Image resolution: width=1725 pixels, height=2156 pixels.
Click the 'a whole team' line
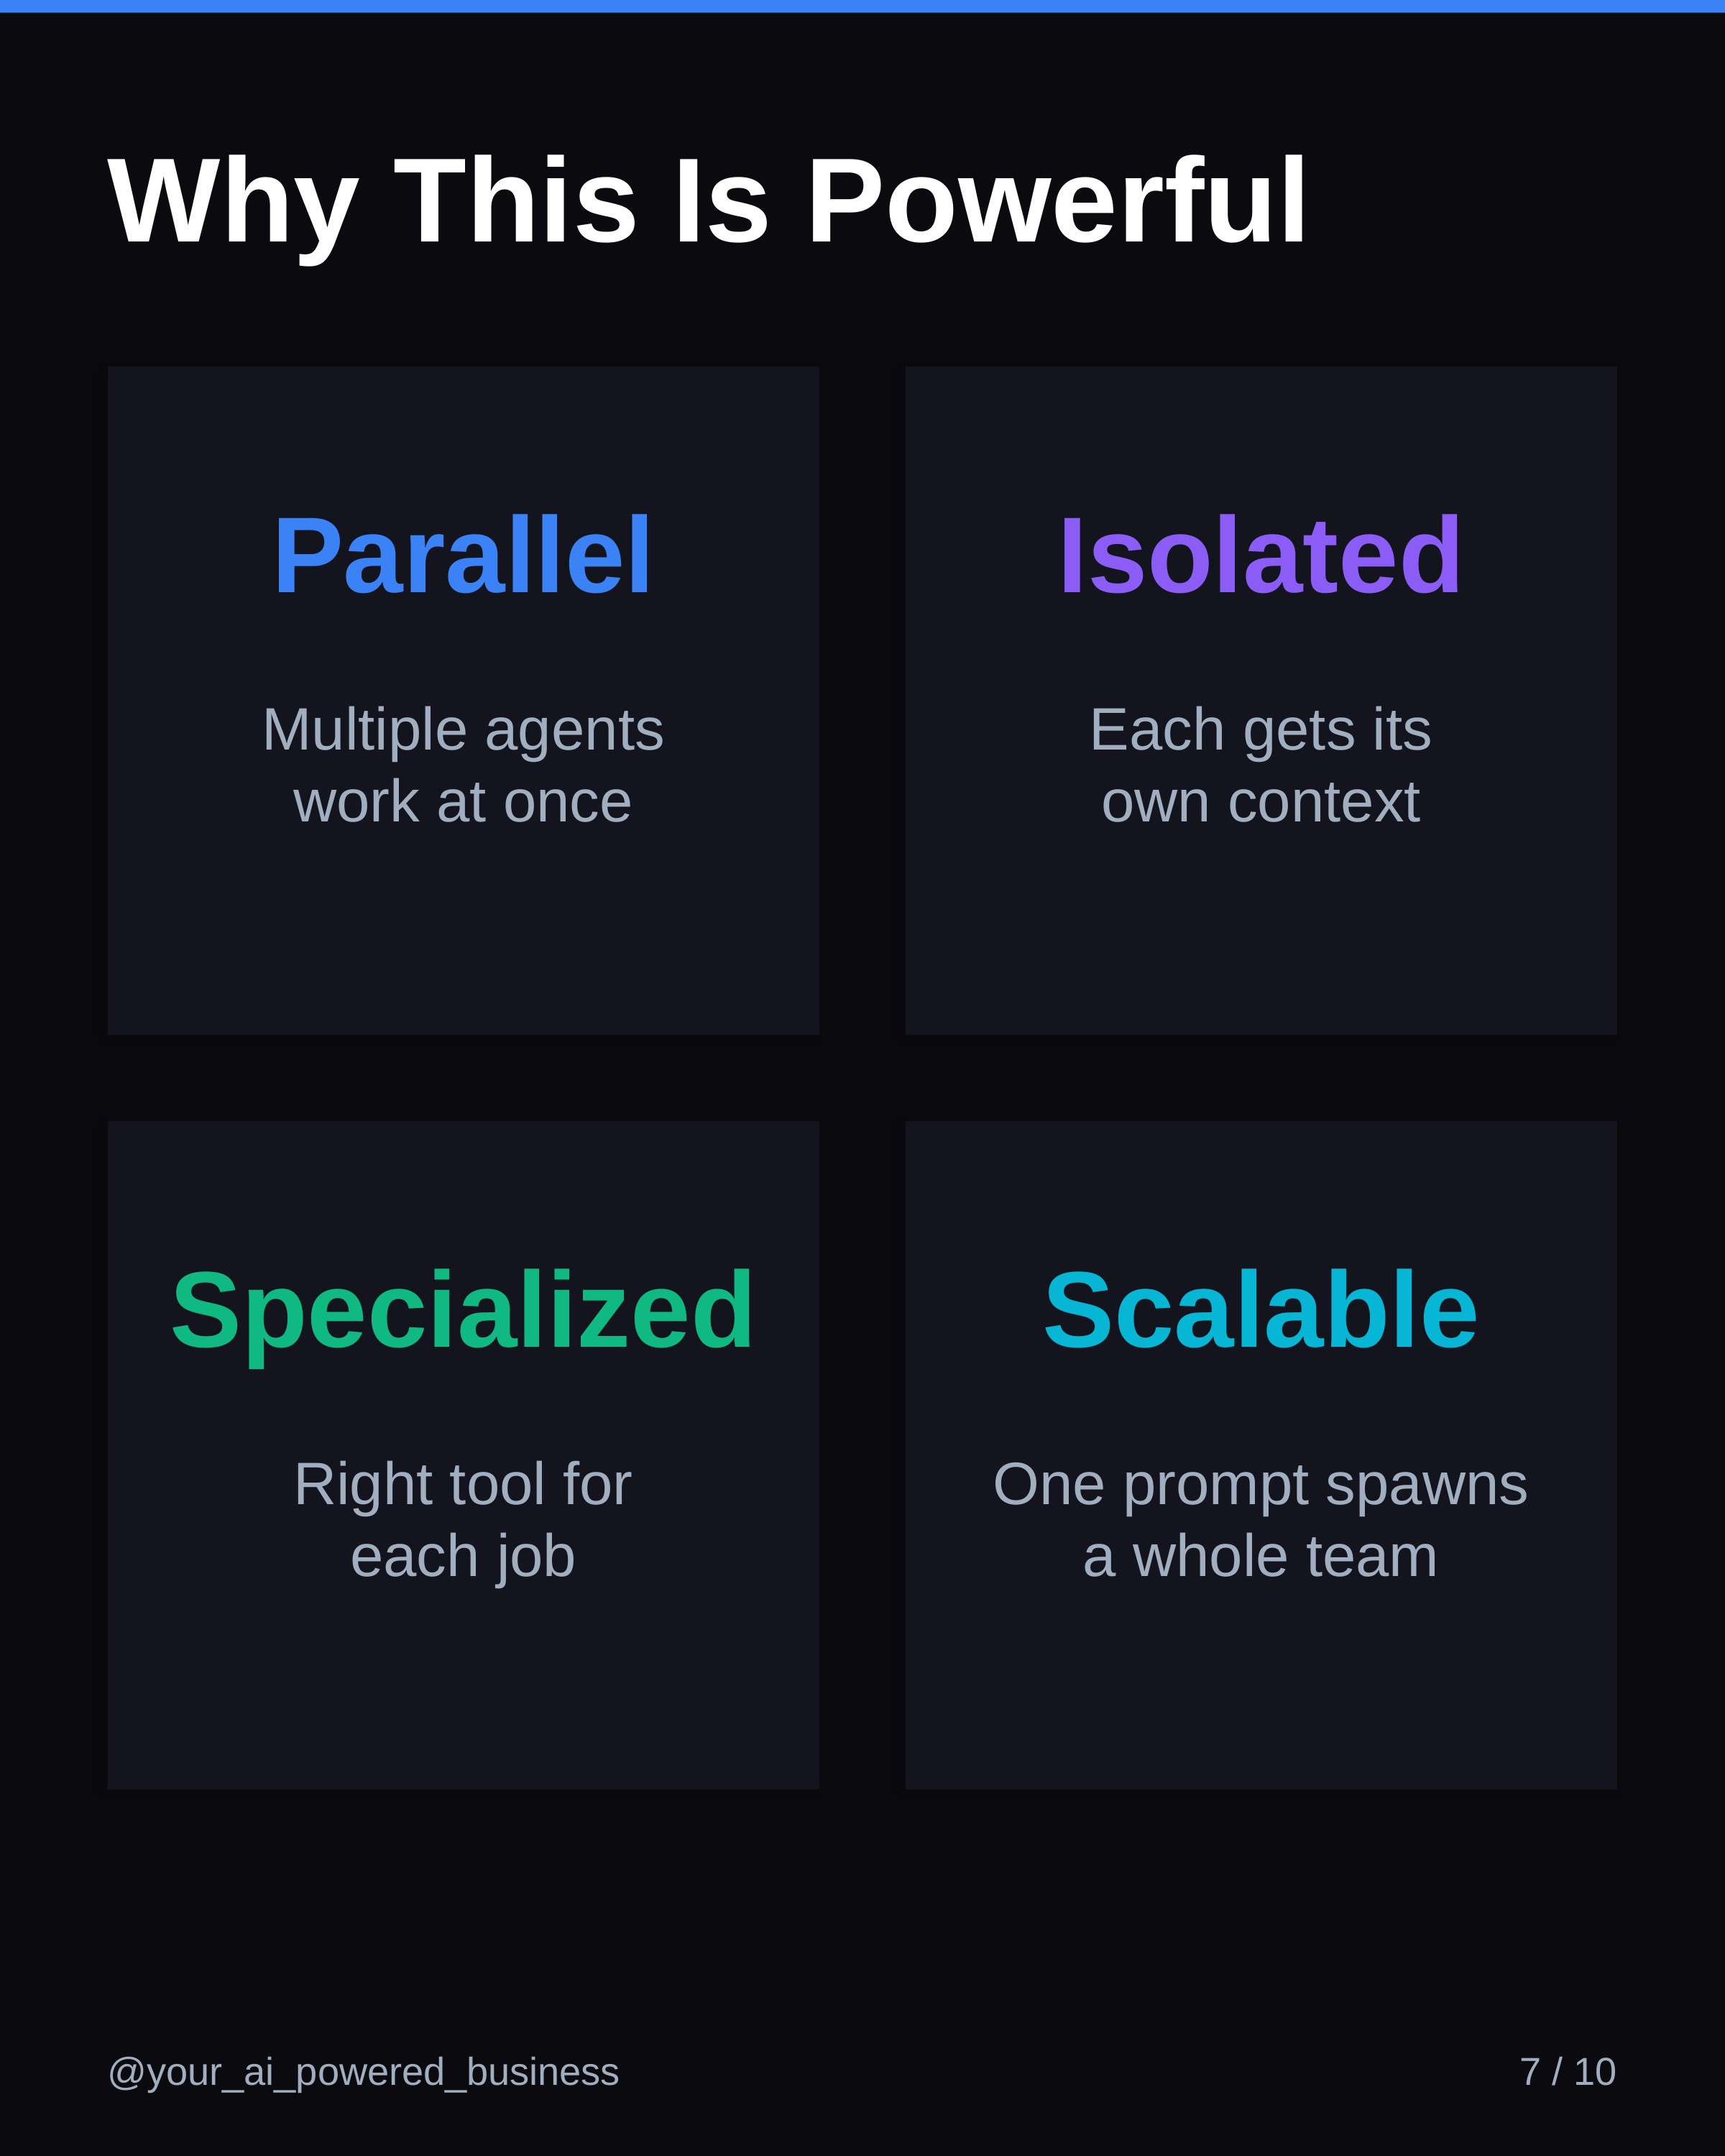[x=1260, y=1556]
